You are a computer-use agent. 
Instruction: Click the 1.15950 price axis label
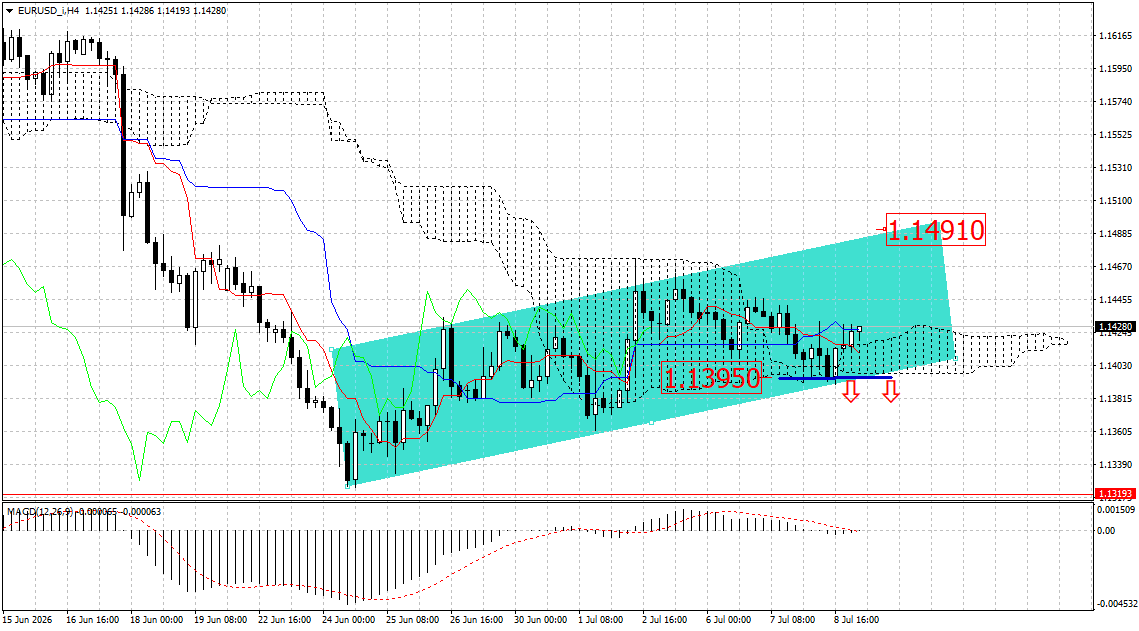pos(1115,69)
